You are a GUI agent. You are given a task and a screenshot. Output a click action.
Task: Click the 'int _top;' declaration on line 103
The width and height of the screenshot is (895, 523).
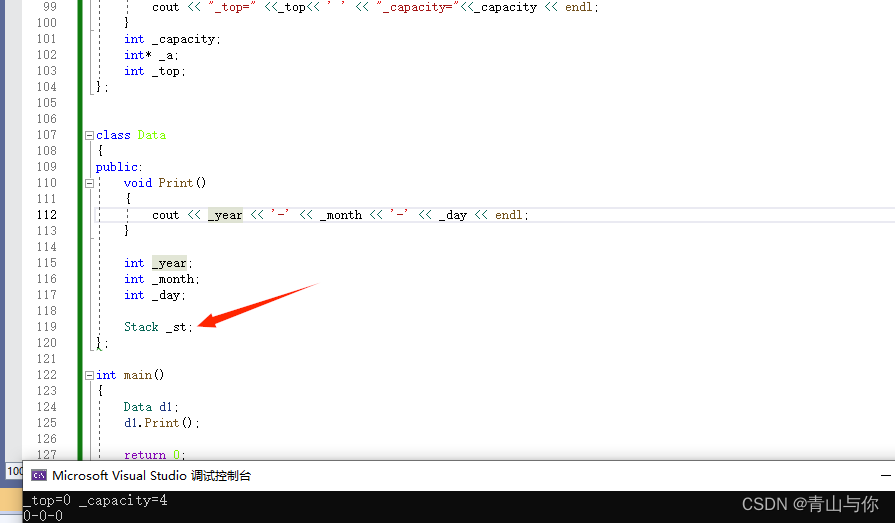click(x=155, y=71)
